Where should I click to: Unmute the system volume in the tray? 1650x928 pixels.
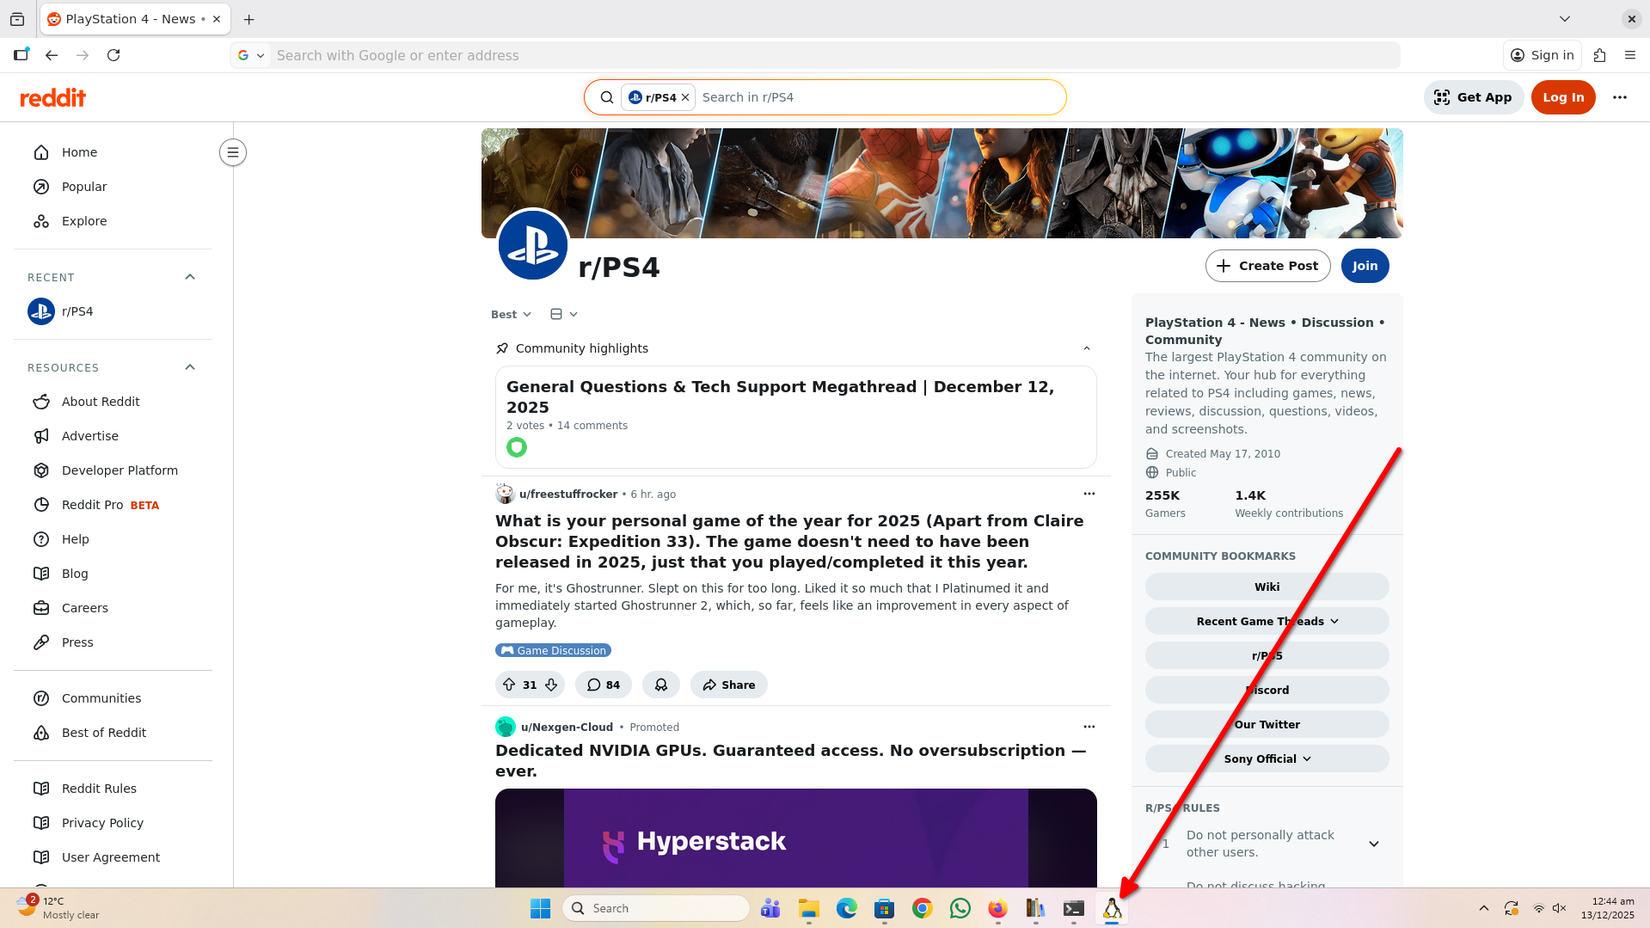point(1559,908)
